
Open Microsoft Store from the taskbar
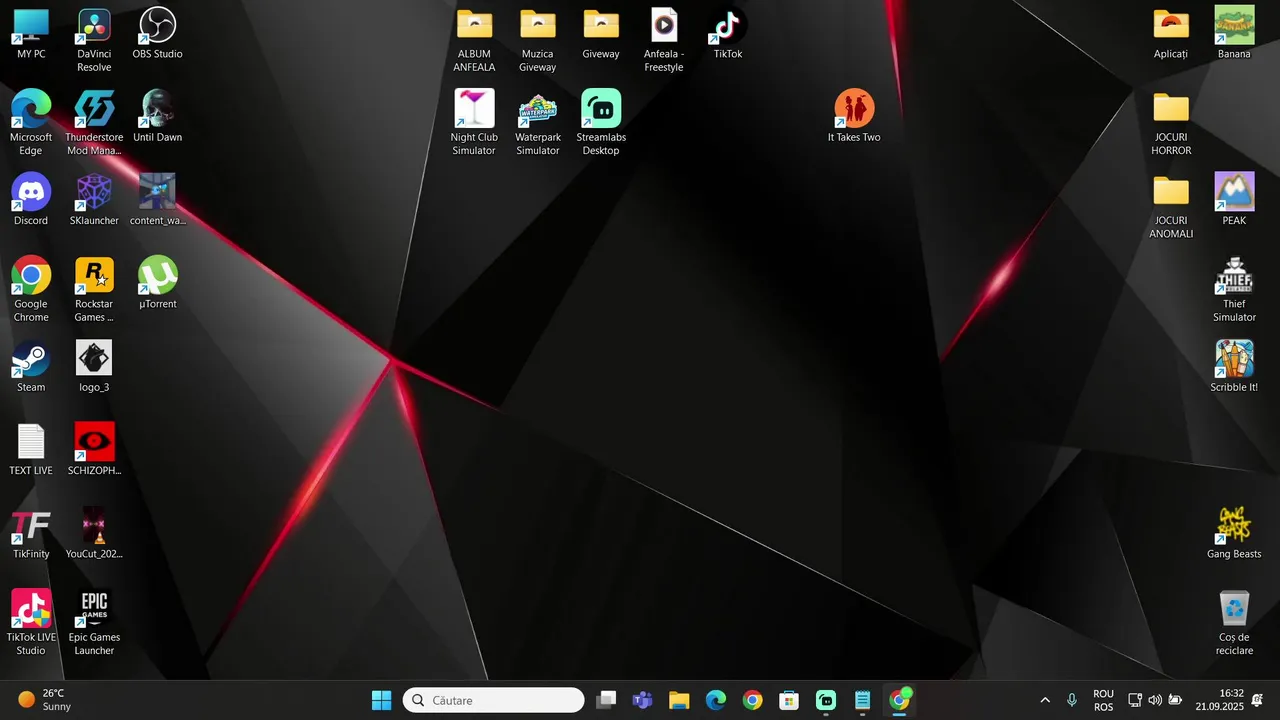789,700
